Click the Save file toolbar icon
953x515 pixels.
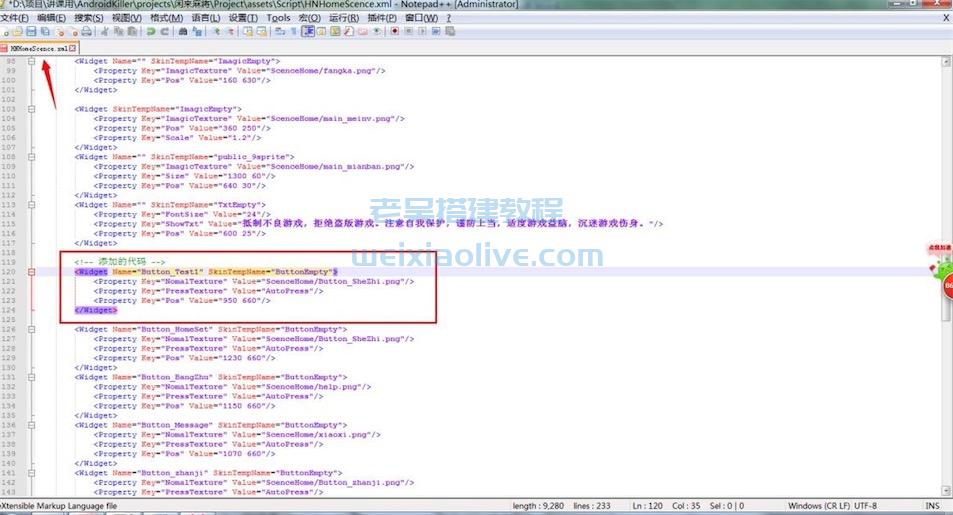[32, 32]
